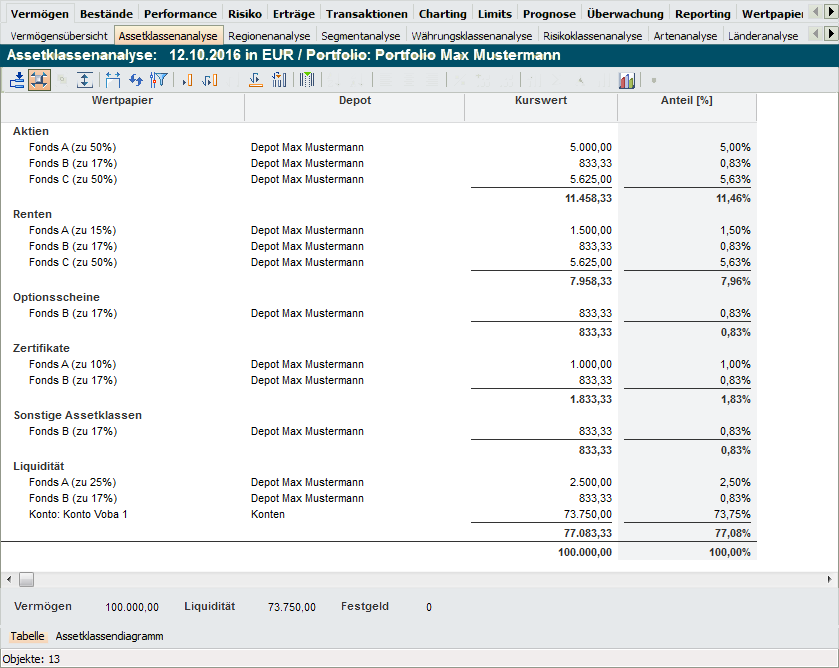Click the refresh arrows toolbar icon
The width and height of the screenshot is (839, 668).
tap(135, 80)
